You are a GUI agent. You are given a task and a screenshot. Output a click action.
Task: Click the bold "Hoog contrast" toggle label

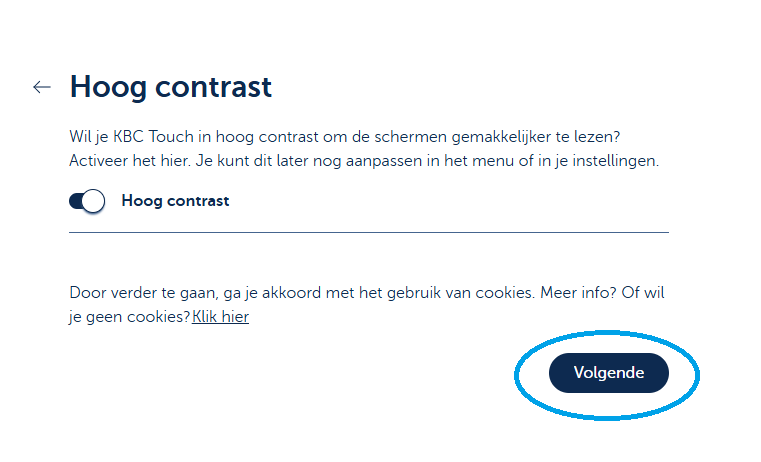175,201
